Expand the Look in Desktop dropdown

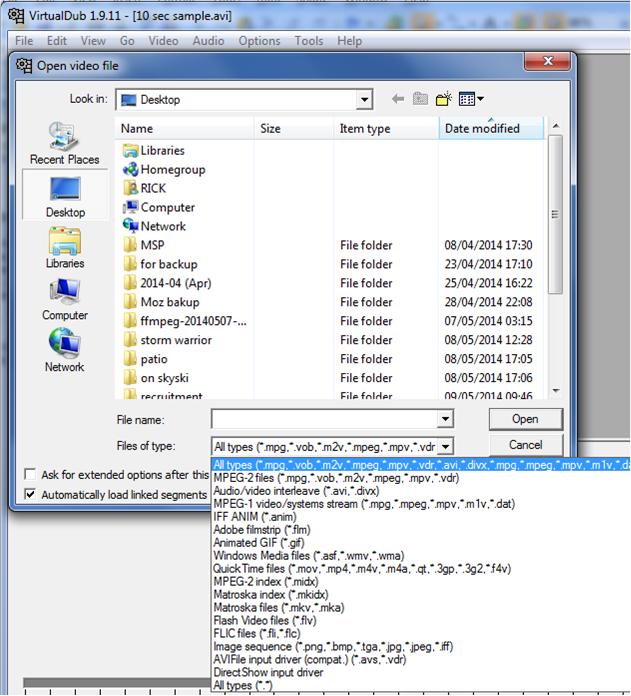(364, 99)
